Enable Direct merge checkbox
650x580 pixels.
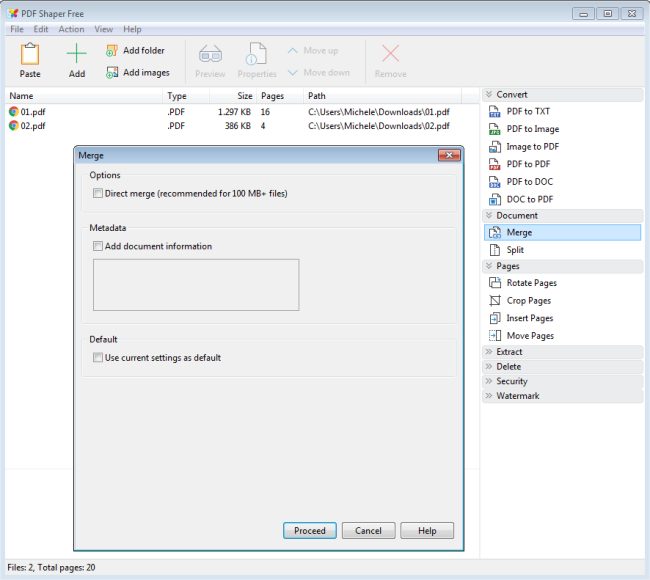coord(98,193)
